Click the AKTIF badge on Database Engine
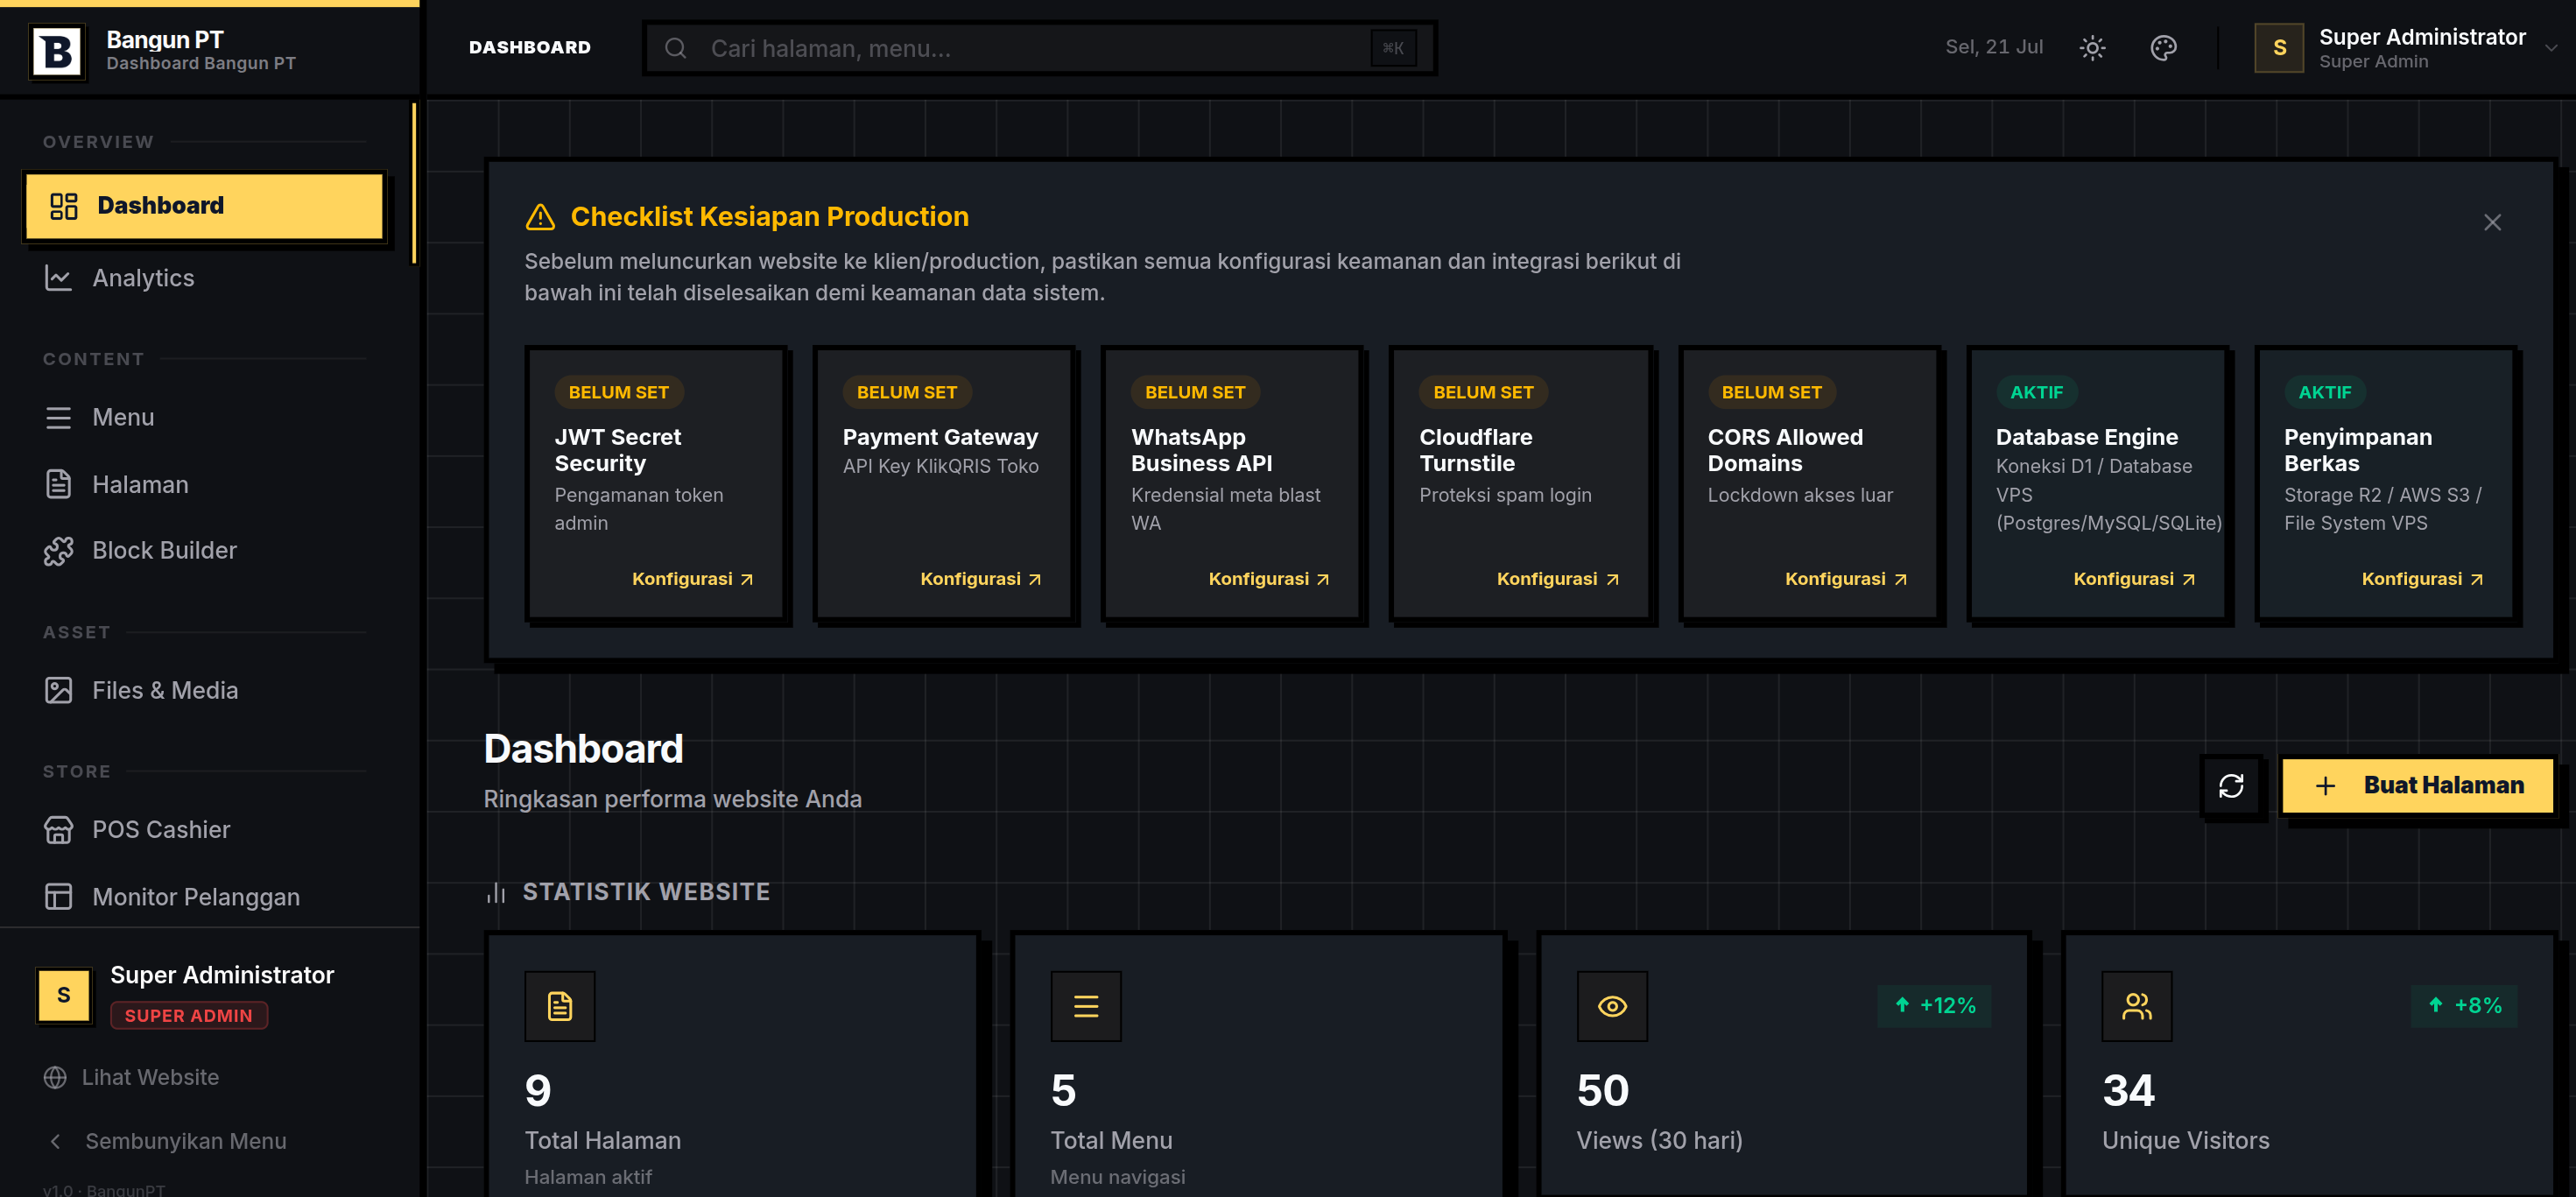Viewport: 2576px width, 1197px height. click(x=2036, y=392)
